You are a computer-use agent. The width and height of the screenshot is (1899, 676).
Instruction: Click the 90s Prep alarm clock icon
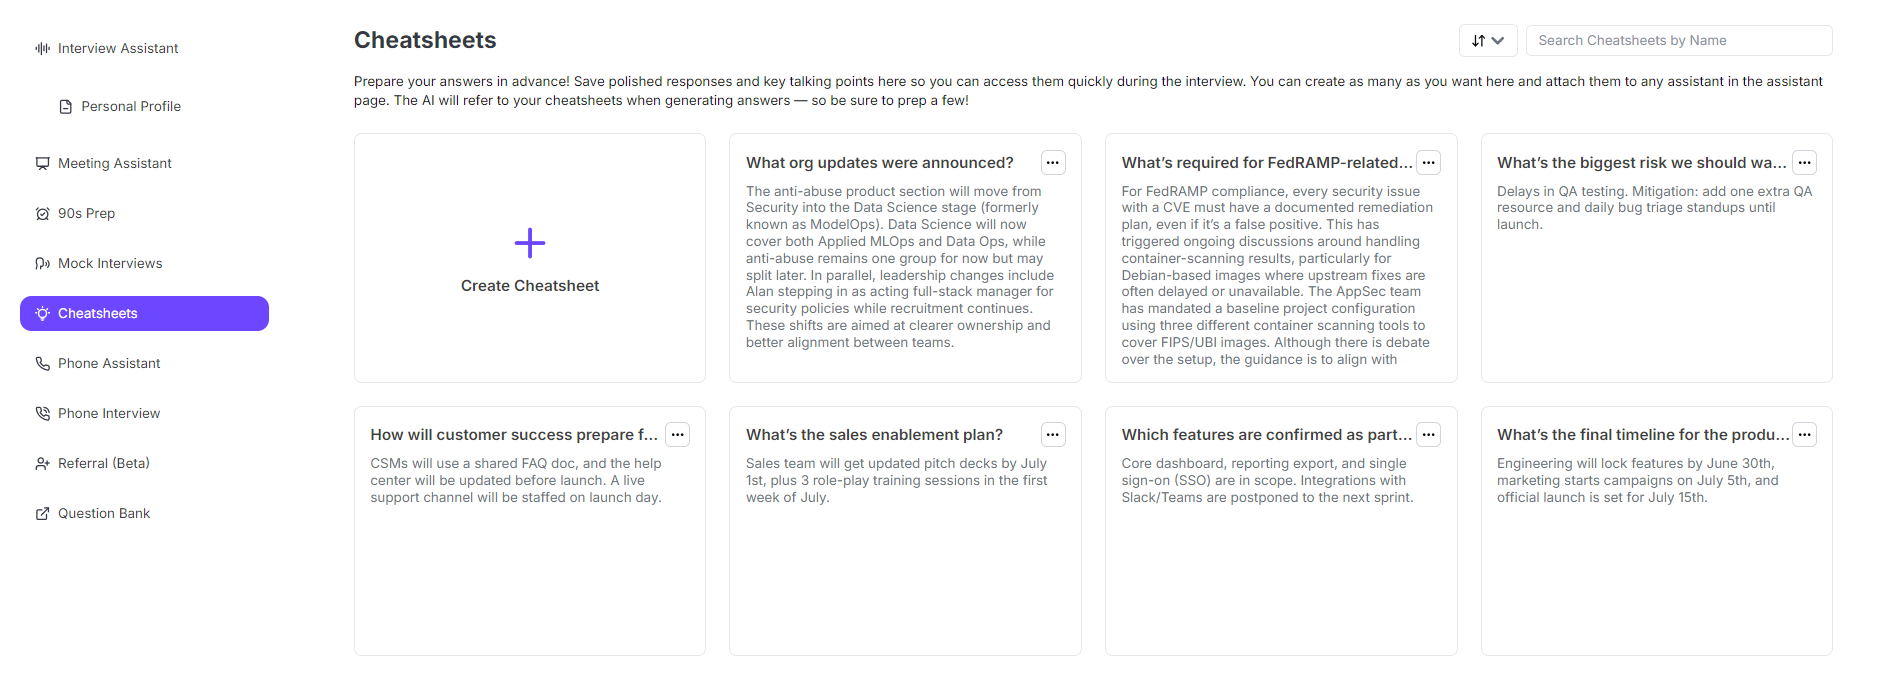click(42, 213)
